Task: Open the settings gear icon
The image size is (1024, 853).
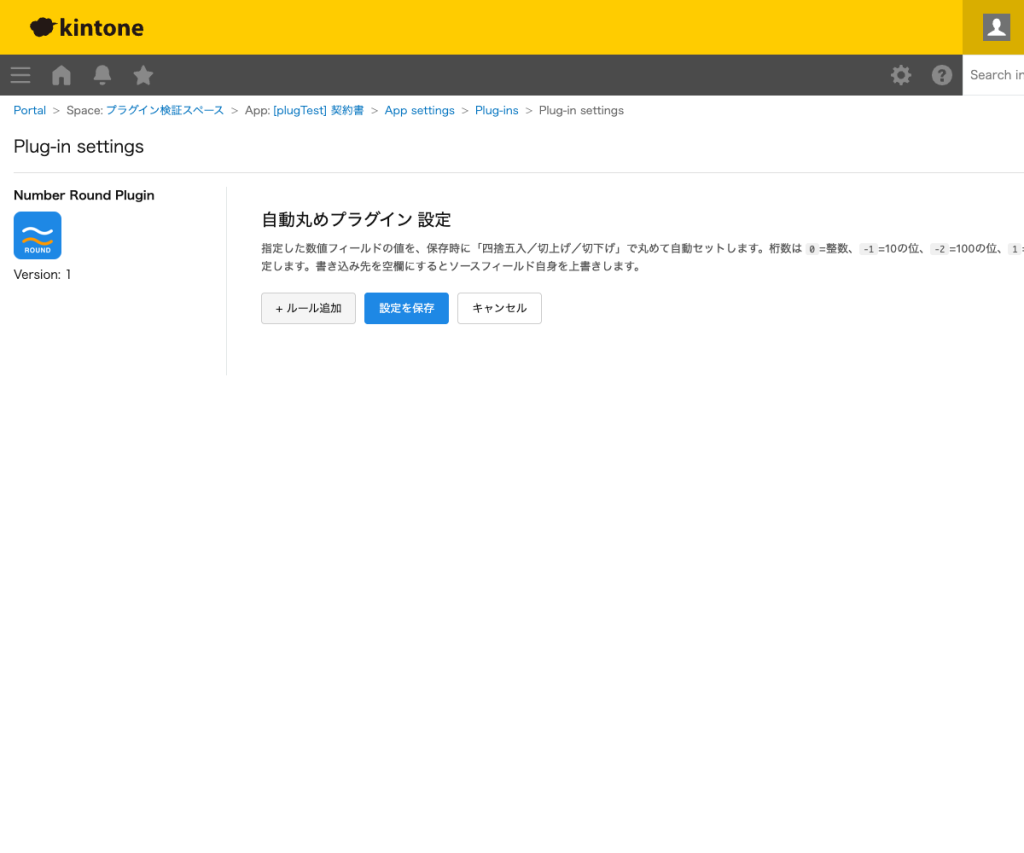Action: (900, 75)
